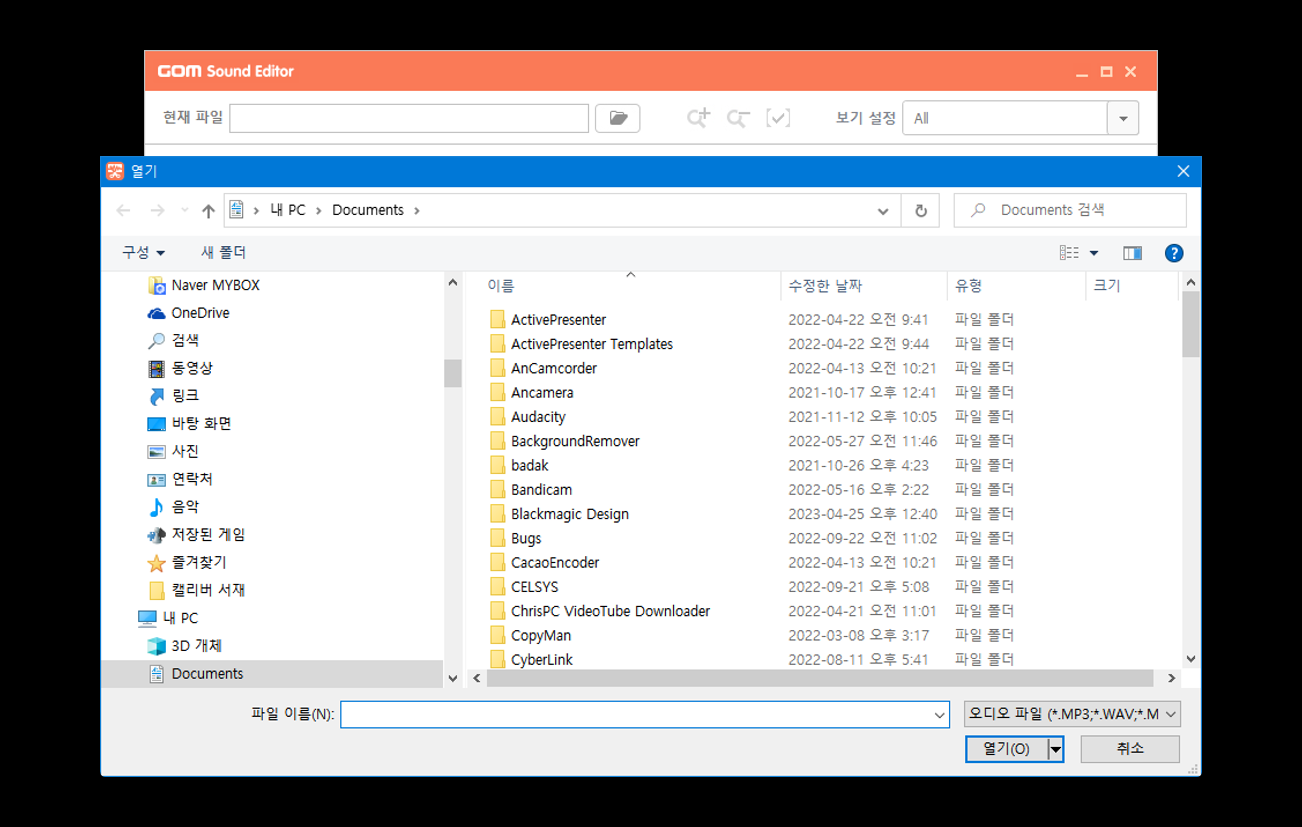Go up one folder level
Viewport: 1302px width, 827px height.
point(208,210)
